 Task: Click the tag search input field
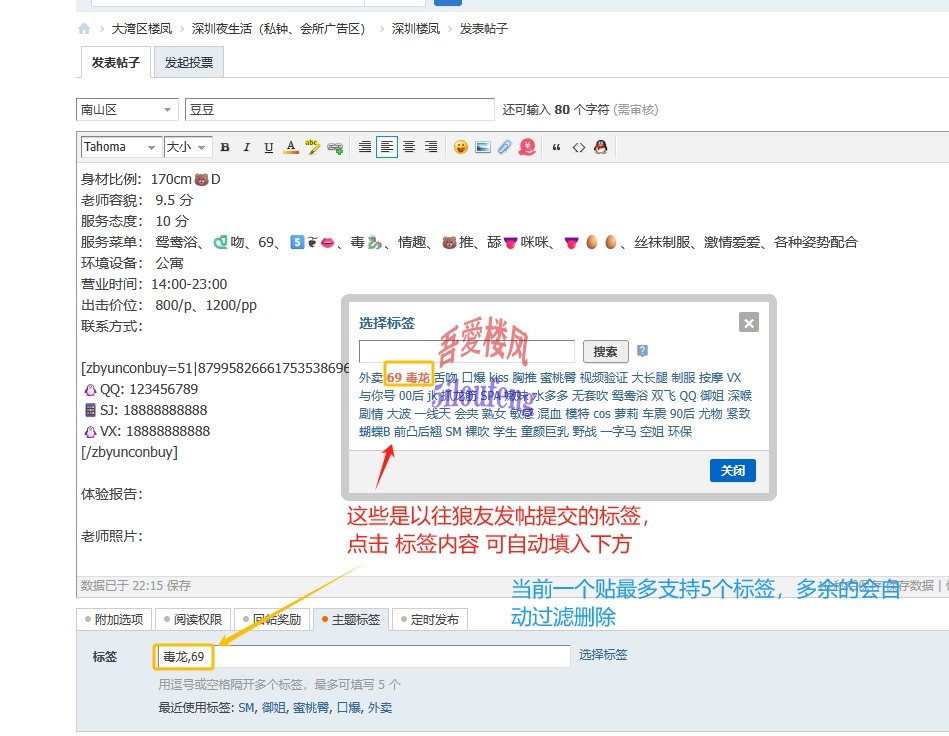[467, 351]
